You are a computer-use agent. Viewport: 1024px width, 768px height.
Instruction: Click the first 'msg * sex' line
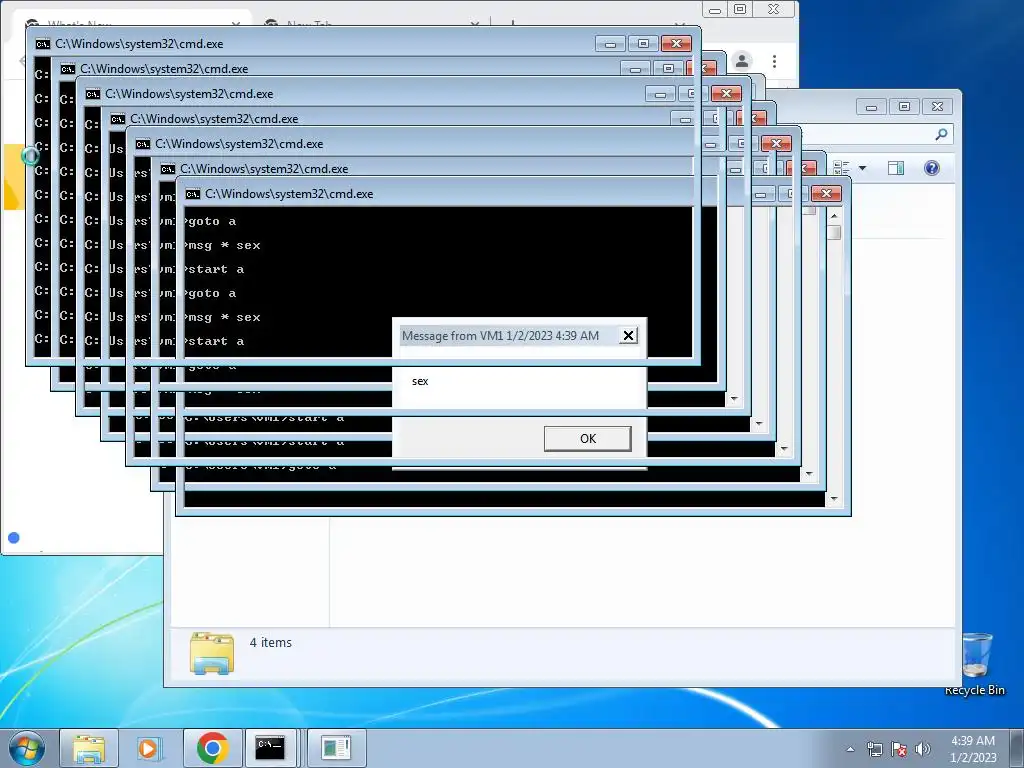[x=223, y=246]
